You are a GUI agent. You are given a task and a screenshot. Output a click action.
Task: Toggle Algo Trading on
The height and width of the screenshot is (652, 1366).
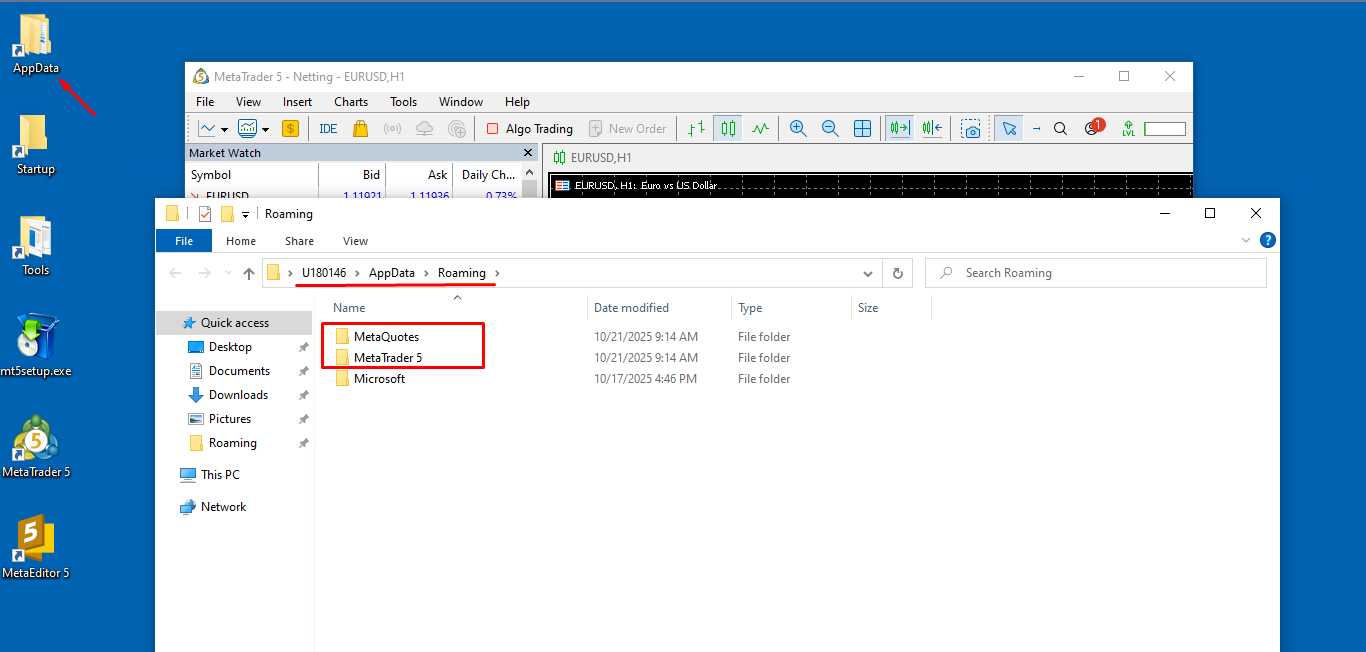tap(529, 128)
